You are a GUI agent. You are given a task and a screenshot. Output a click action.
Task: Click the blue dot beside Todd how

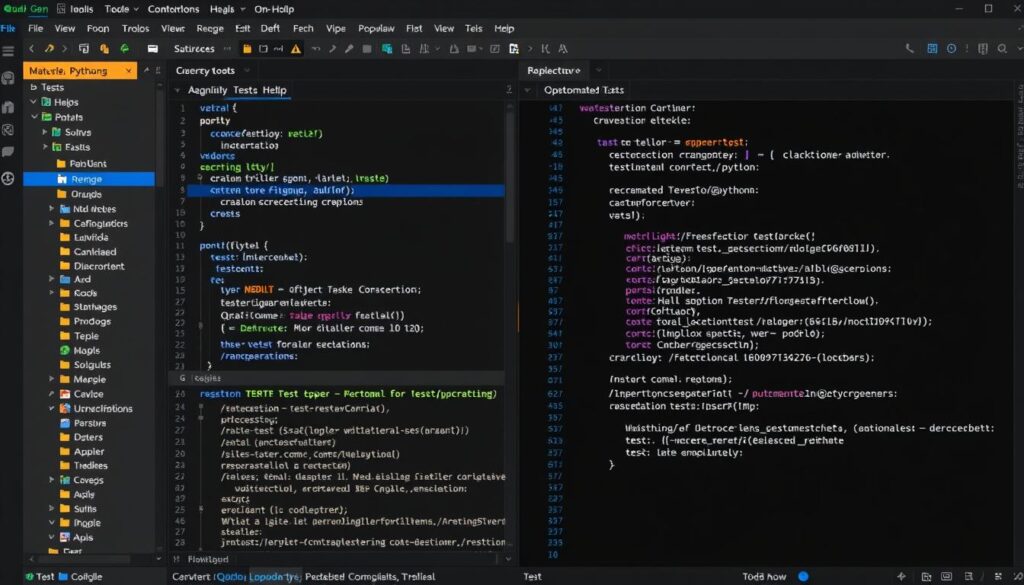click(803, 577)
